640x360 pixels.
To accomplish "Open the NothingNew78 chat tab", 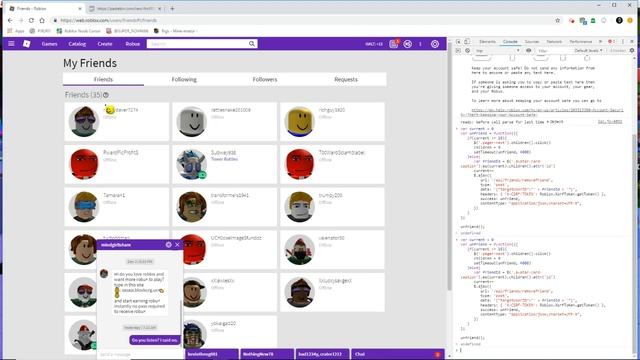I will (x=267, y=354).
